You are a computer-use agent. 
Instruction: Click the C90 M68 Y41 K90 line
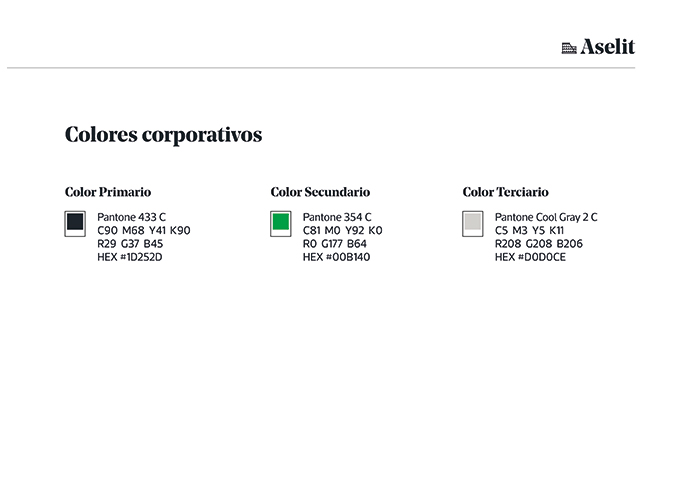coord(143,230)
